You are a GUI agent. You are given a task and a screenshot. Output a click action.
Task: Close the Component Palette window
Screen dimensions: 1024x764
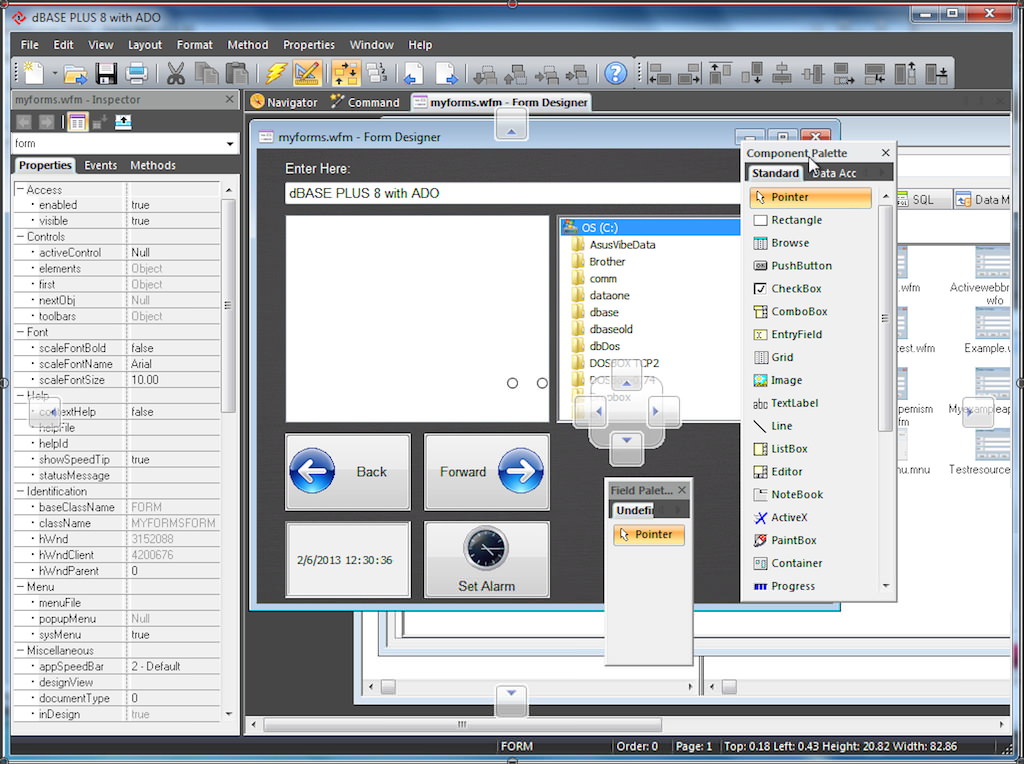pos(886,153)
